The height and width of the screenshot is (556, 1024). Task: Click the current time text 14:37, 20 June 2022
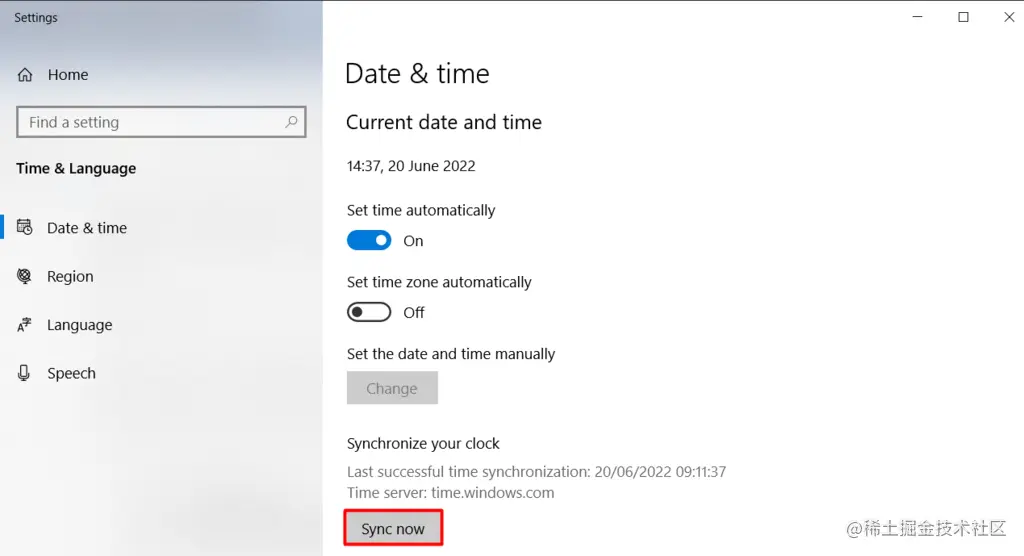411,166
